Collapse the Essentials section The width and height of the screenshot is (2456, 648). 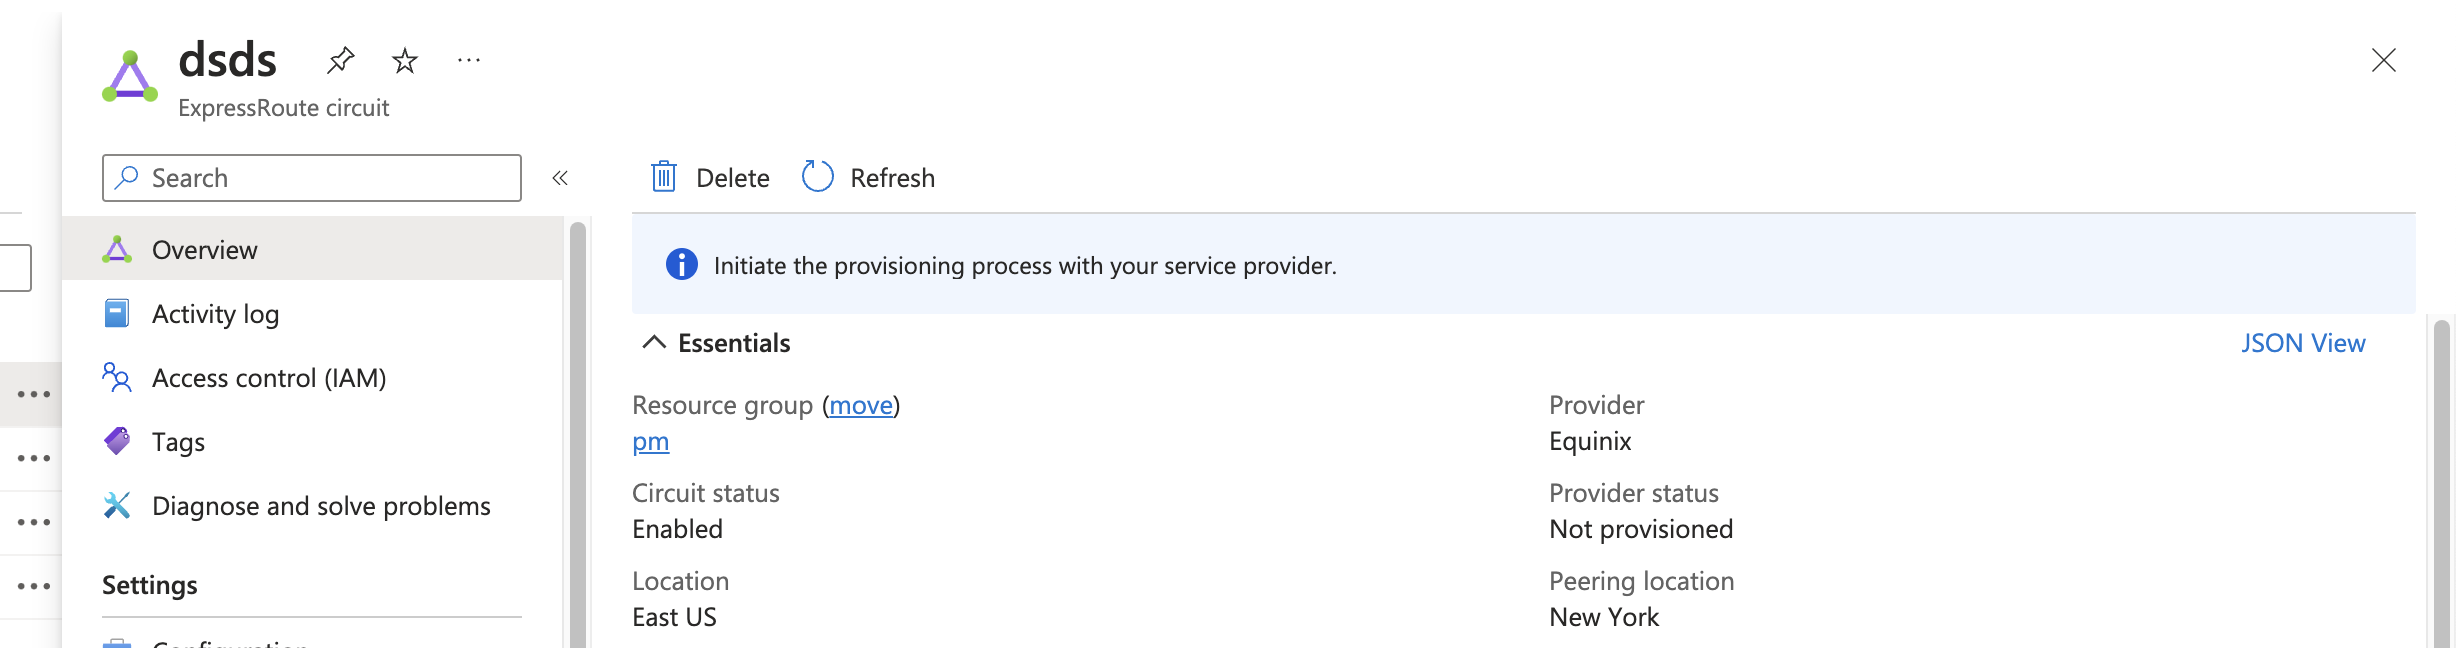655,342
